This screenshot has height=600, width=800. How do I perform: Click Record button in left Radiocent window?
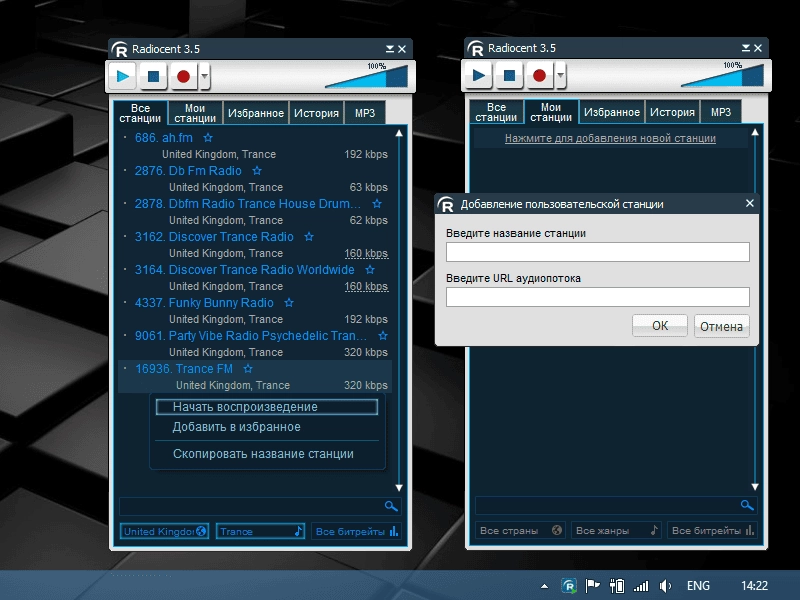pos(184,77)
